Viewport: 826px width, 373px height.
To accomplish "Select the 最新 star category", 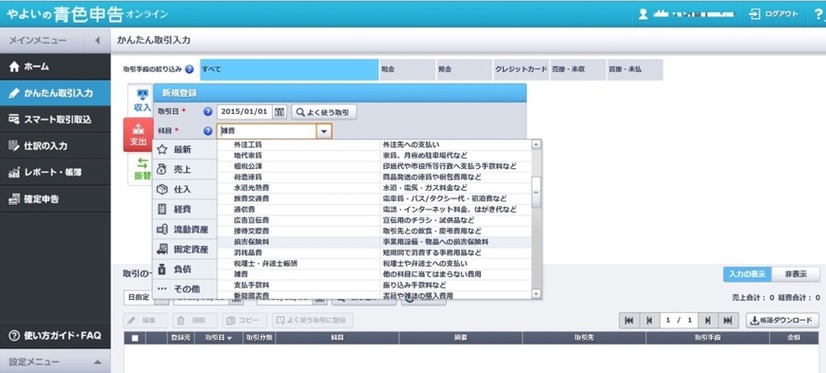I will point(184,150).
